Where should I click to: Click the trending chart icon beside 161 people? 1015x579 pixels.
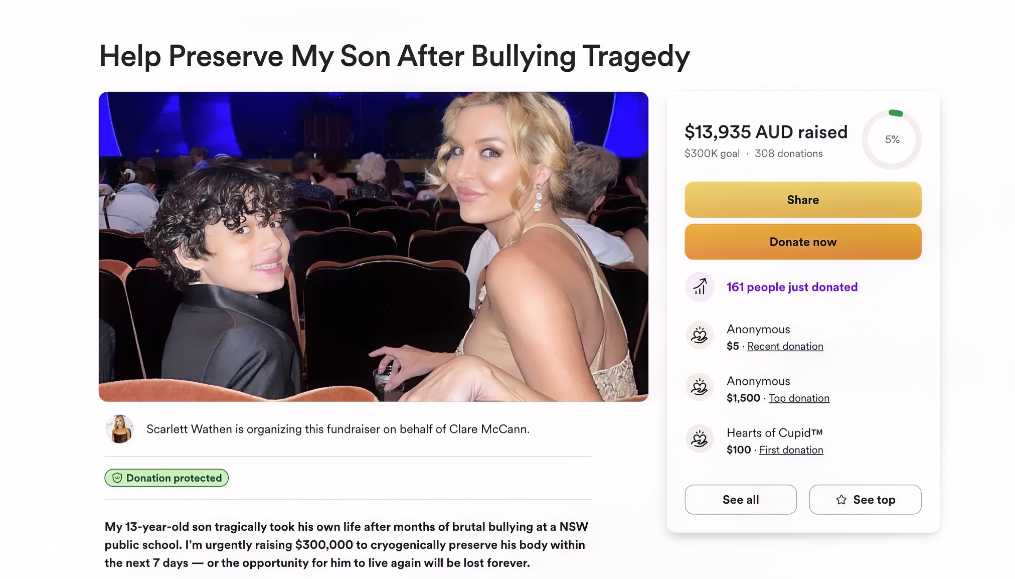(699, 287)
